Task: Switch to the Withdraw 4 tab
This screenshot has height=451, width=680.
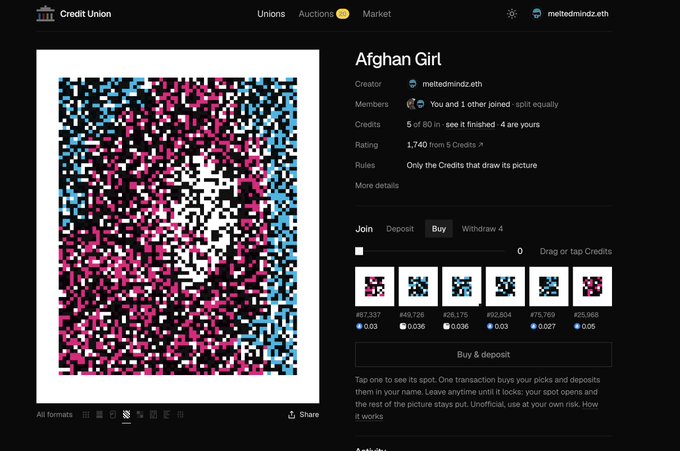Action: pos(482,229)
